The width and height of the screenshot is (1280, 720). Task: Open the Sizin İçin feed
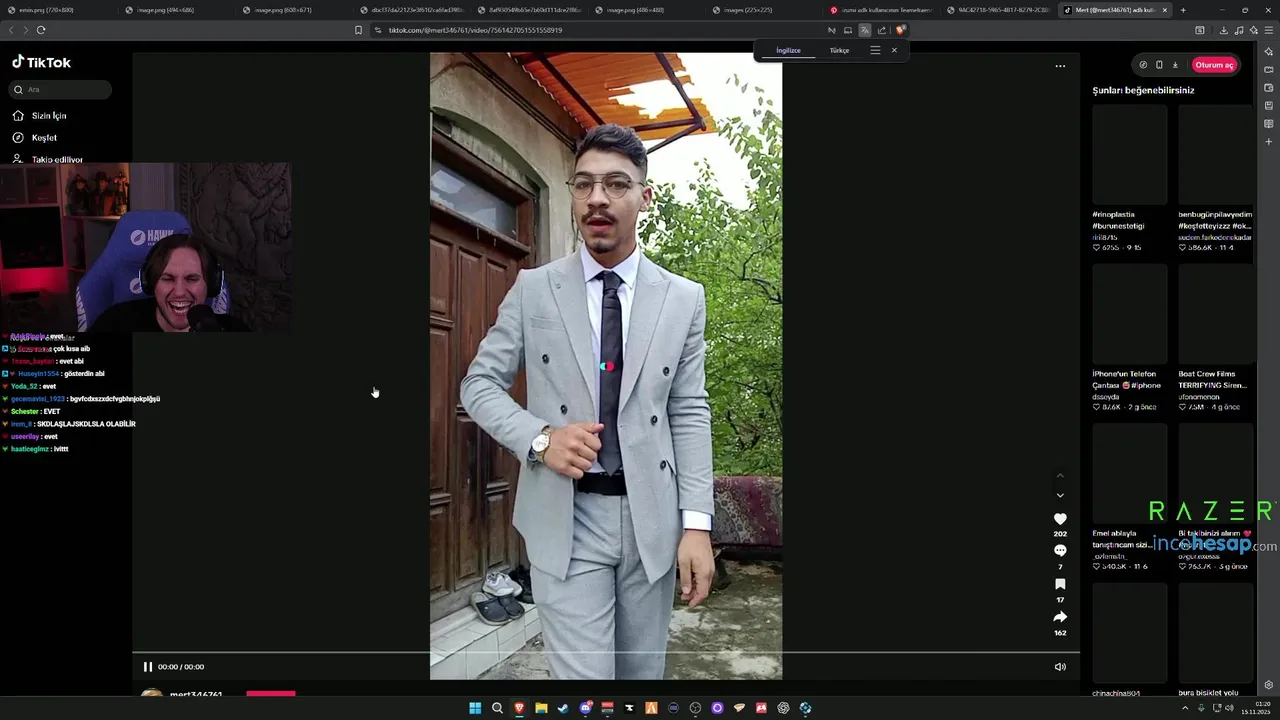[40, 116]
